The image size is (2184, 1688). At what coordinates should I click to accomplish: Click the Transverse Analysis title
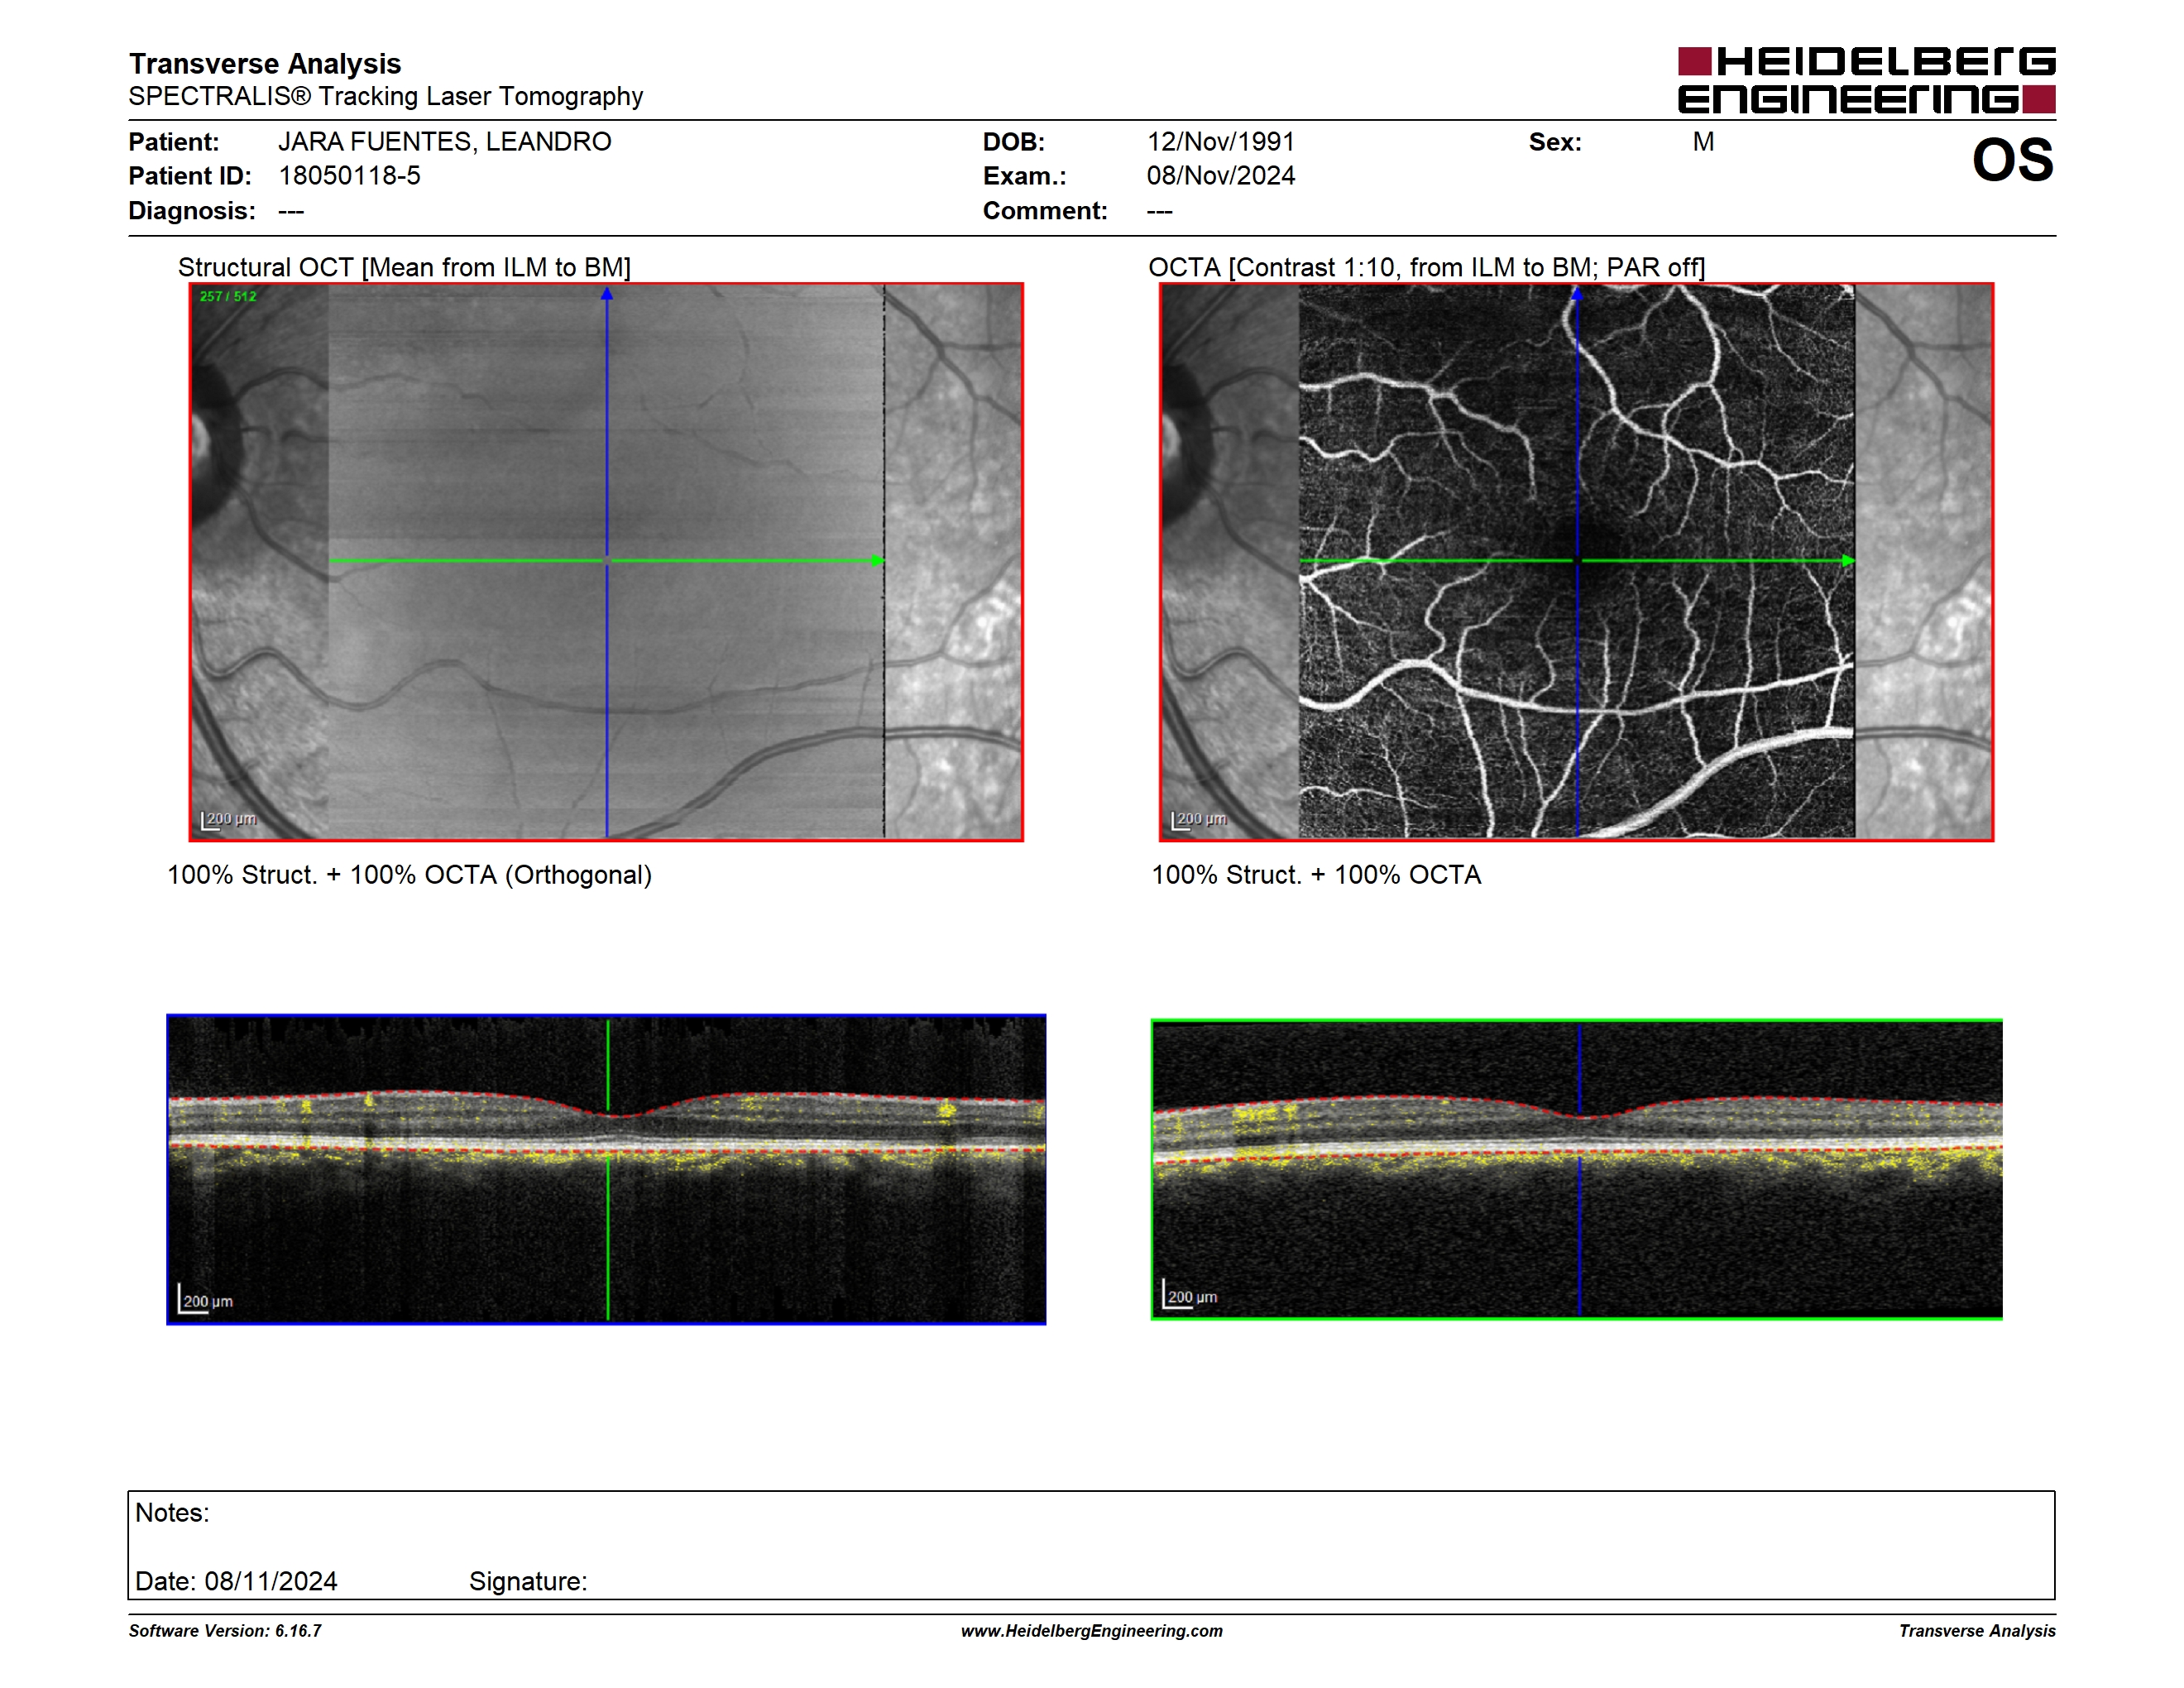point(265,64)
